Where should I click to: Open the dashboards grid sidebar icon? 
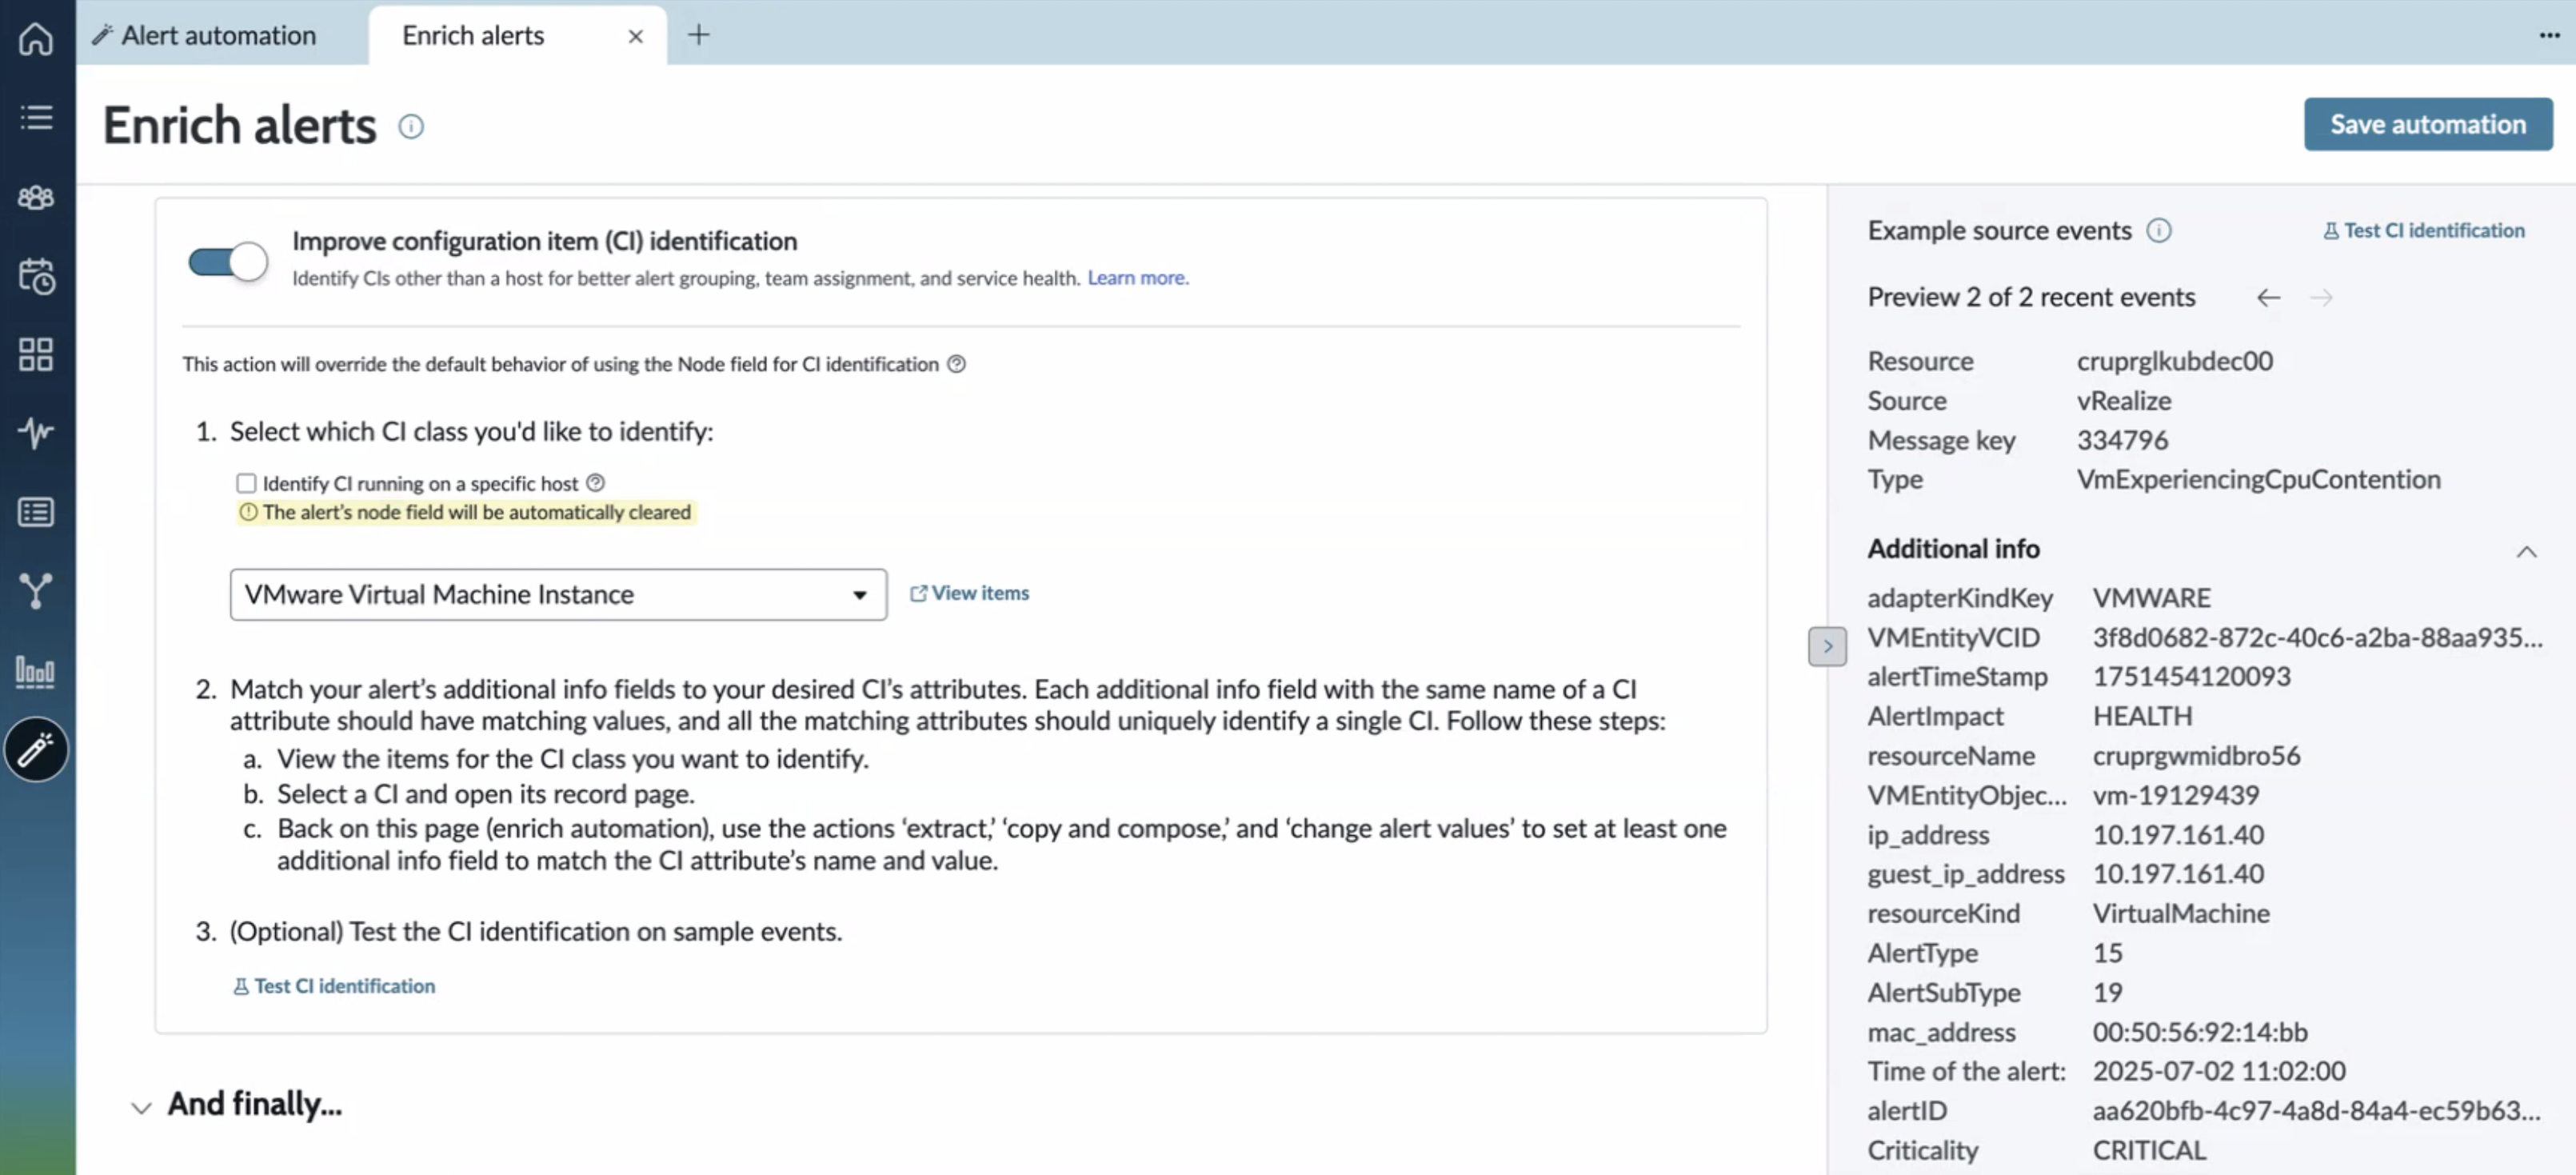click(x=36, y=354)
